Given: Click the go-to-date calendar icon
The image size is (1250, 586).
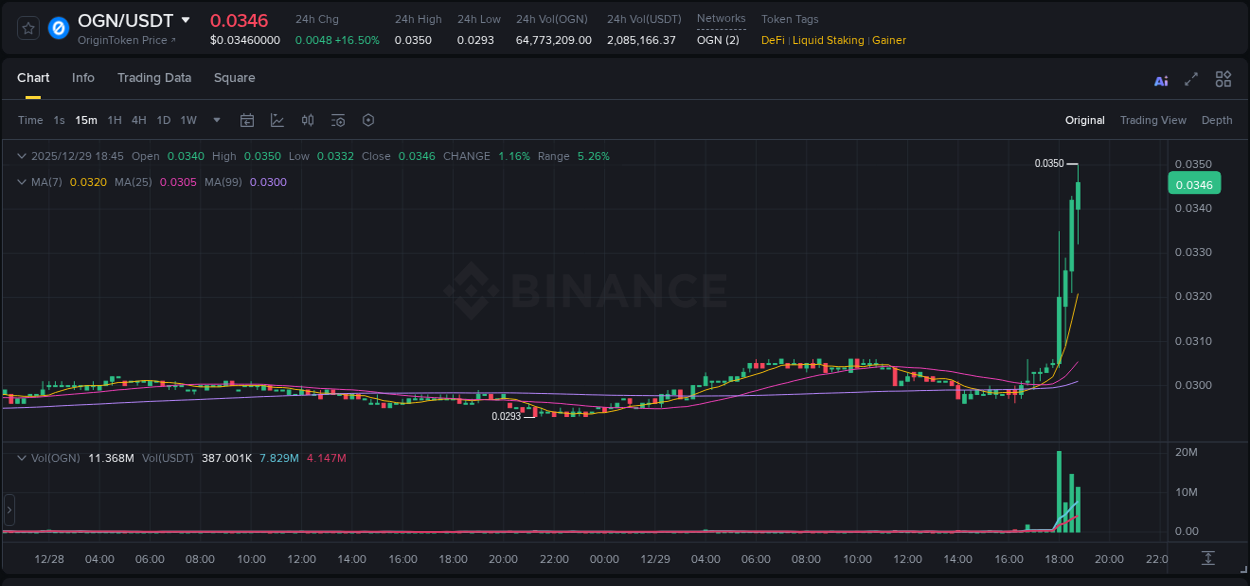Looking at the screenshot, I should pos(247,120).
